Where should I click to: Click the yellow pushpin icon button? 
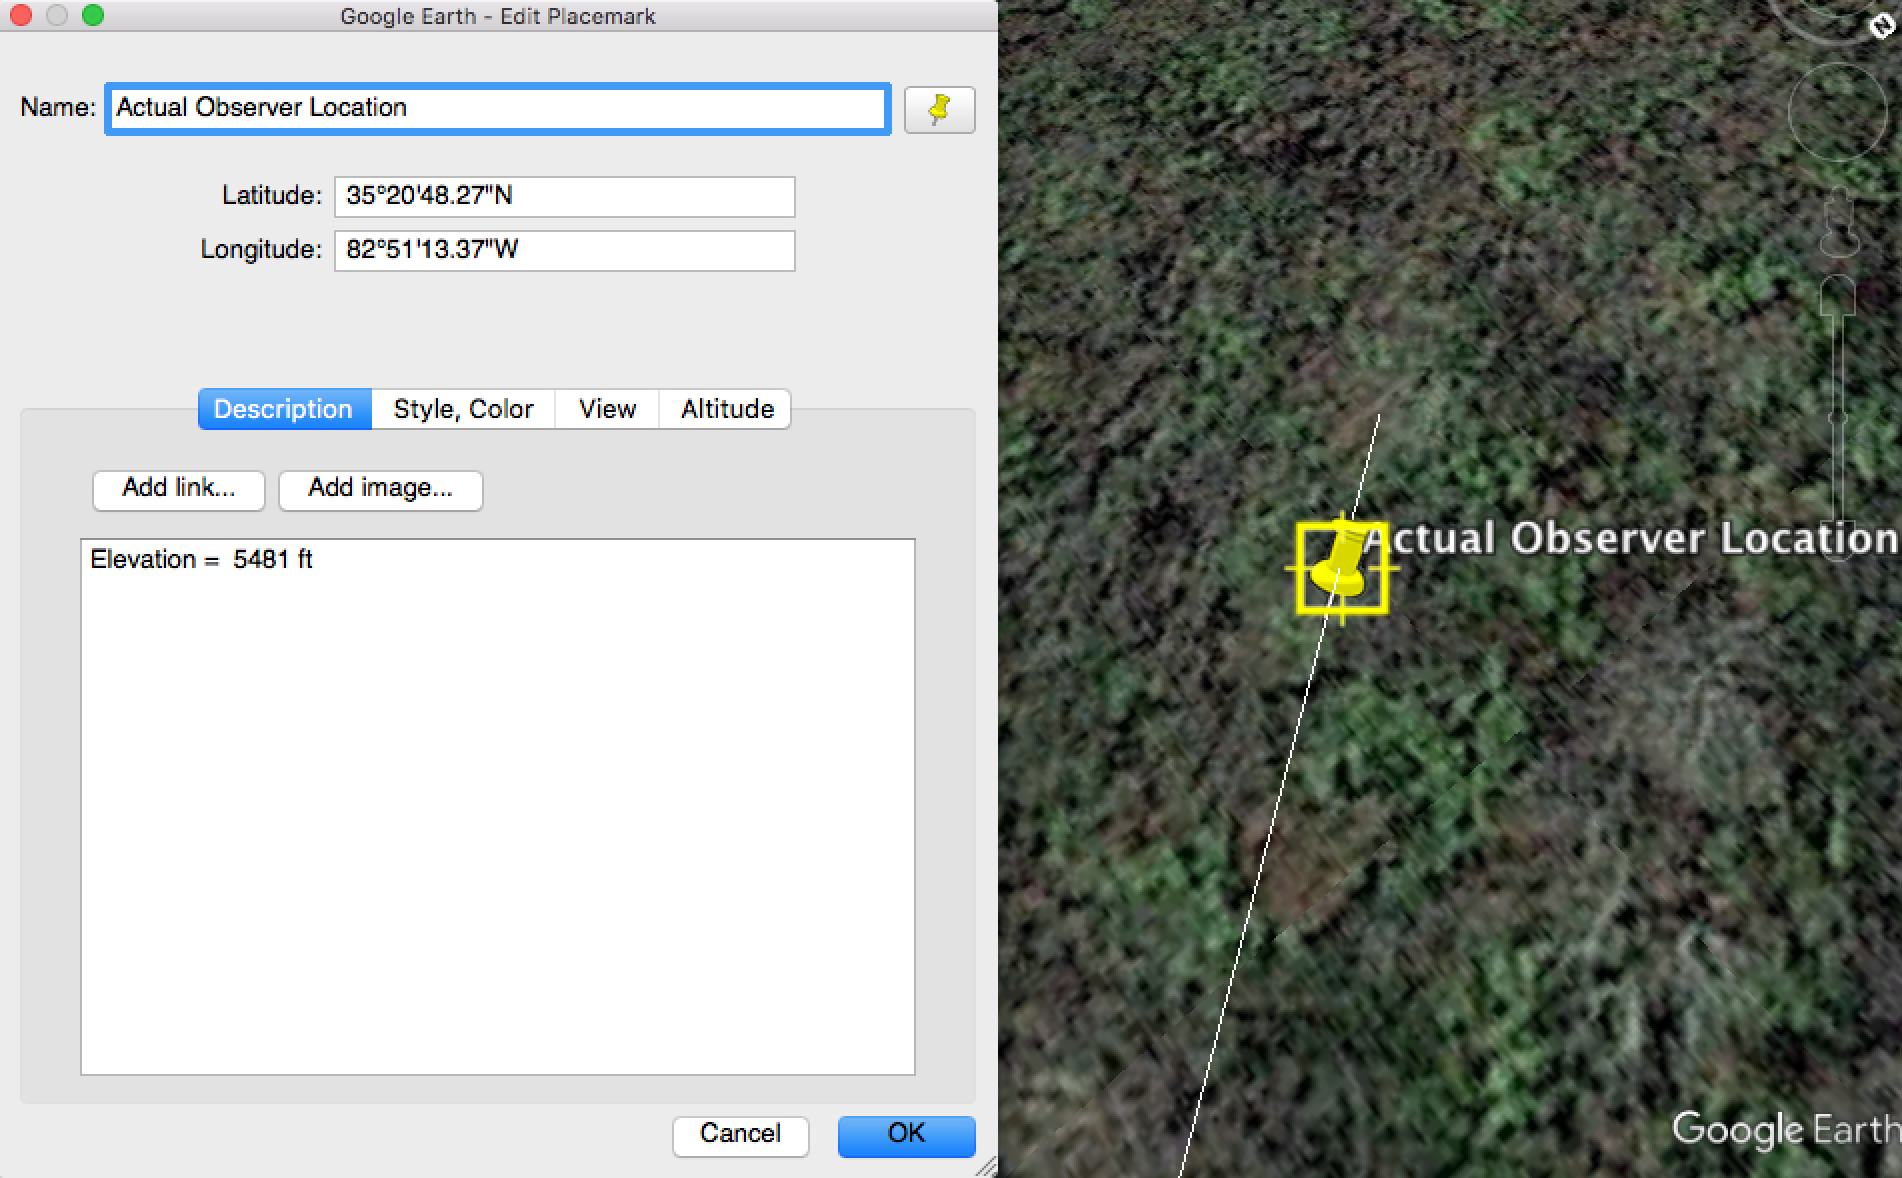tap(939, 109)
